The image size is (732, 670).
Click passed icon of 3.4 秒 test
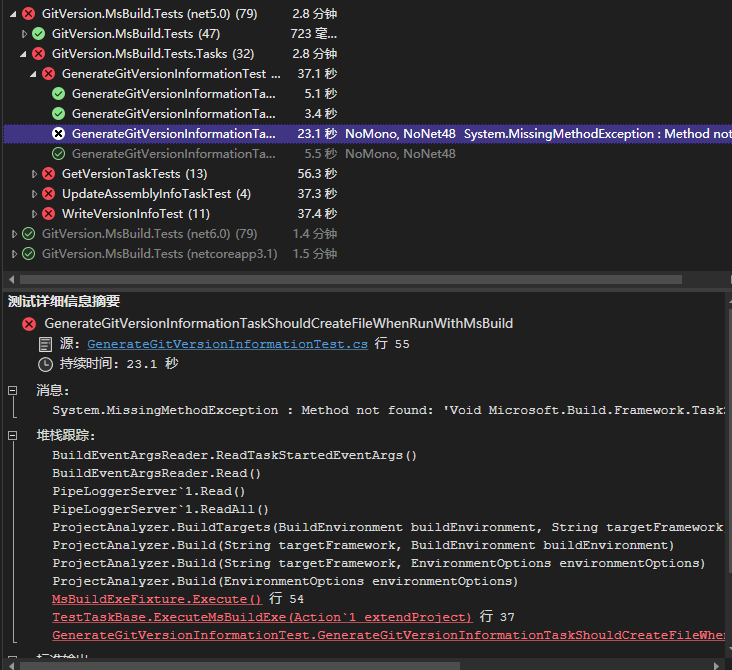(58, 114)
